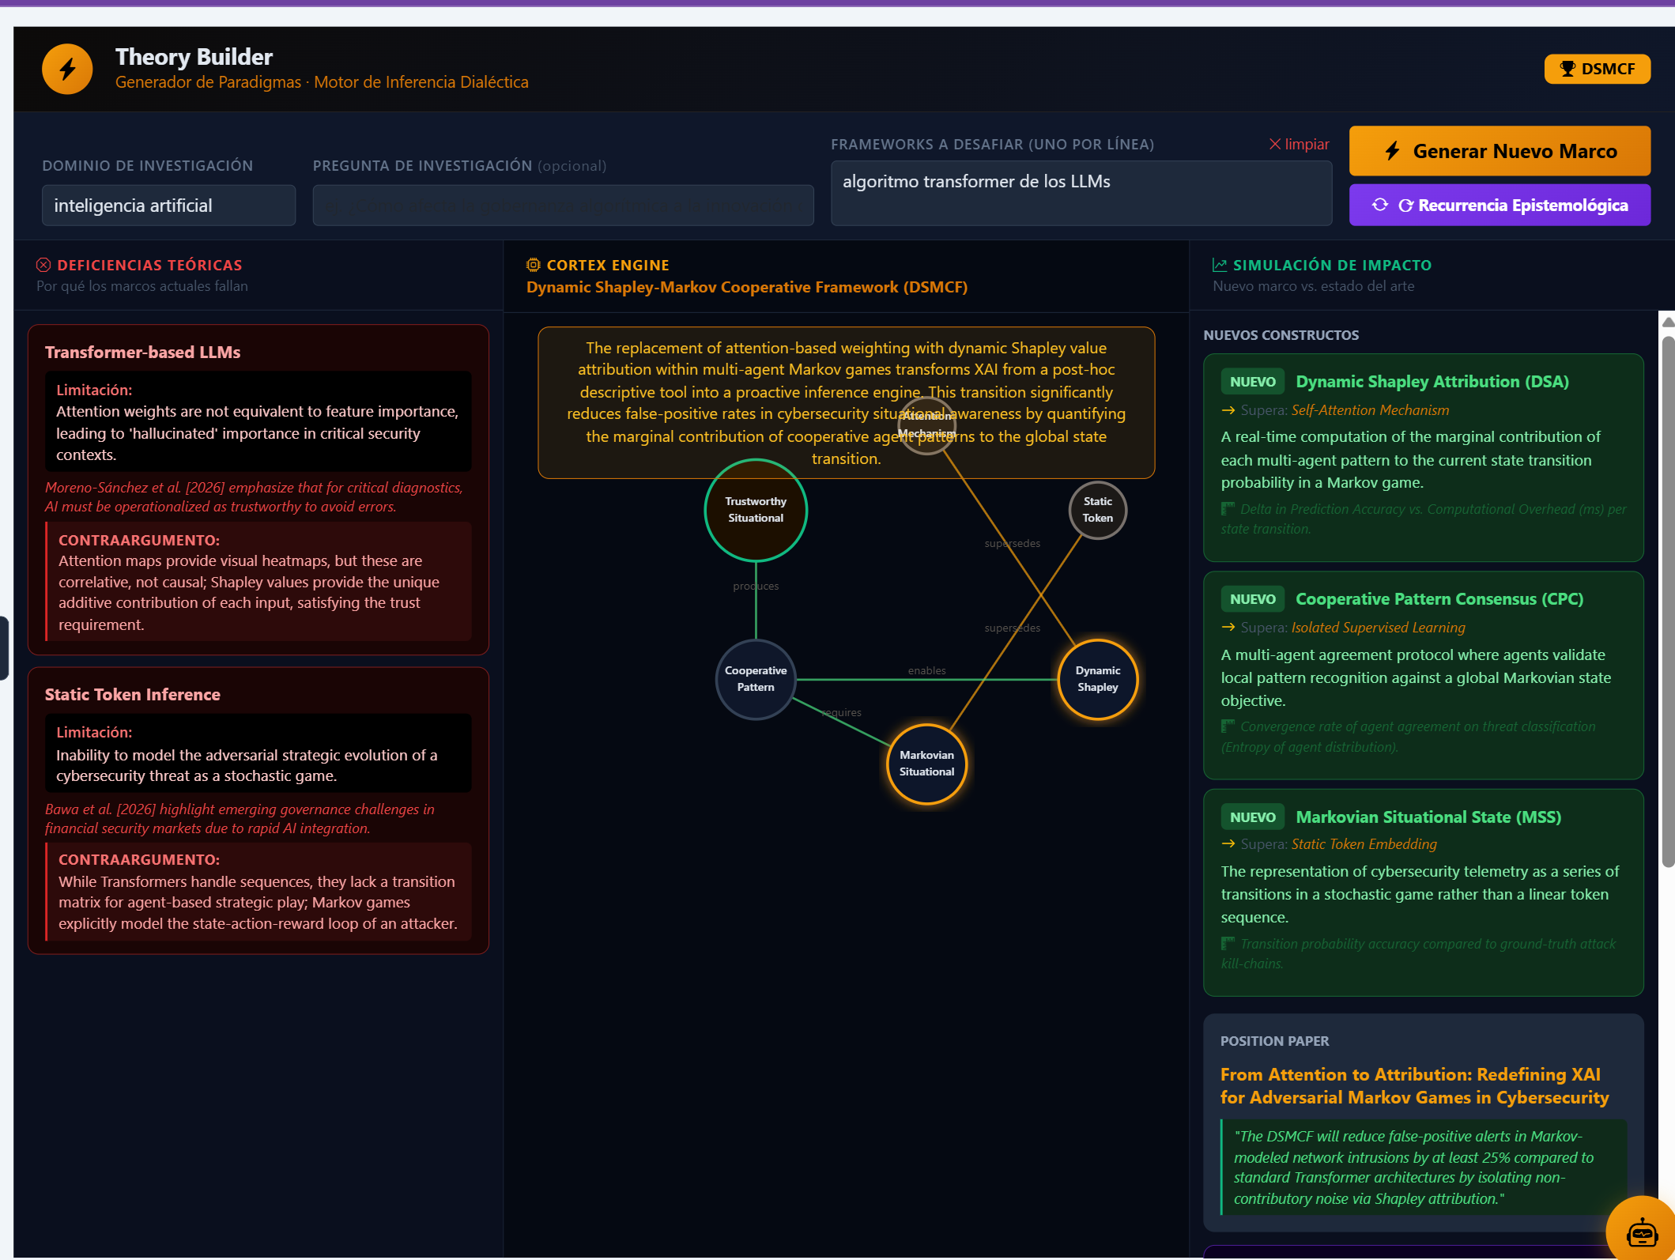1675x1260 pixels.
Task: Click the Static Token Inference Limitación block
Action: (258, 753)
